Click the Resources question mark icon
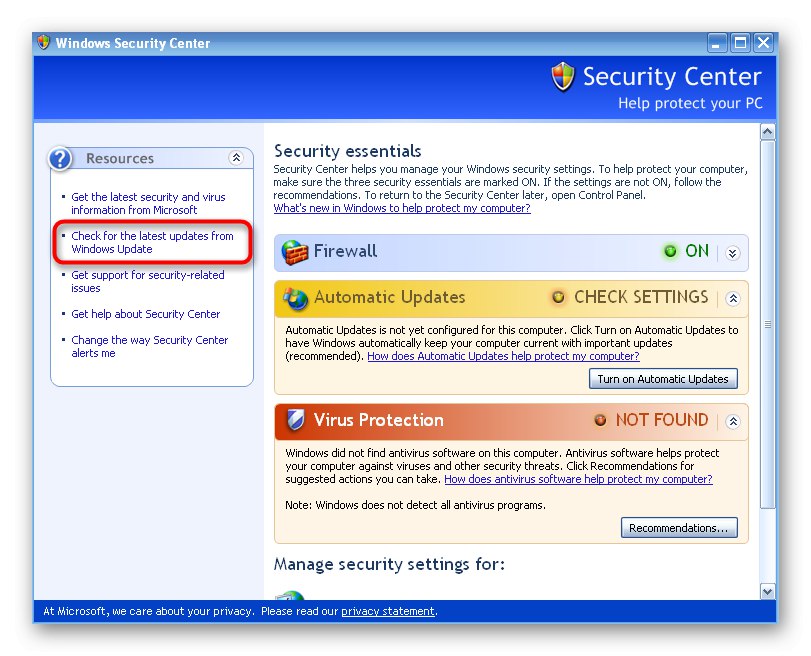This screenshot has width=811, height=656. pyautogui.click(x=61, y=158)
